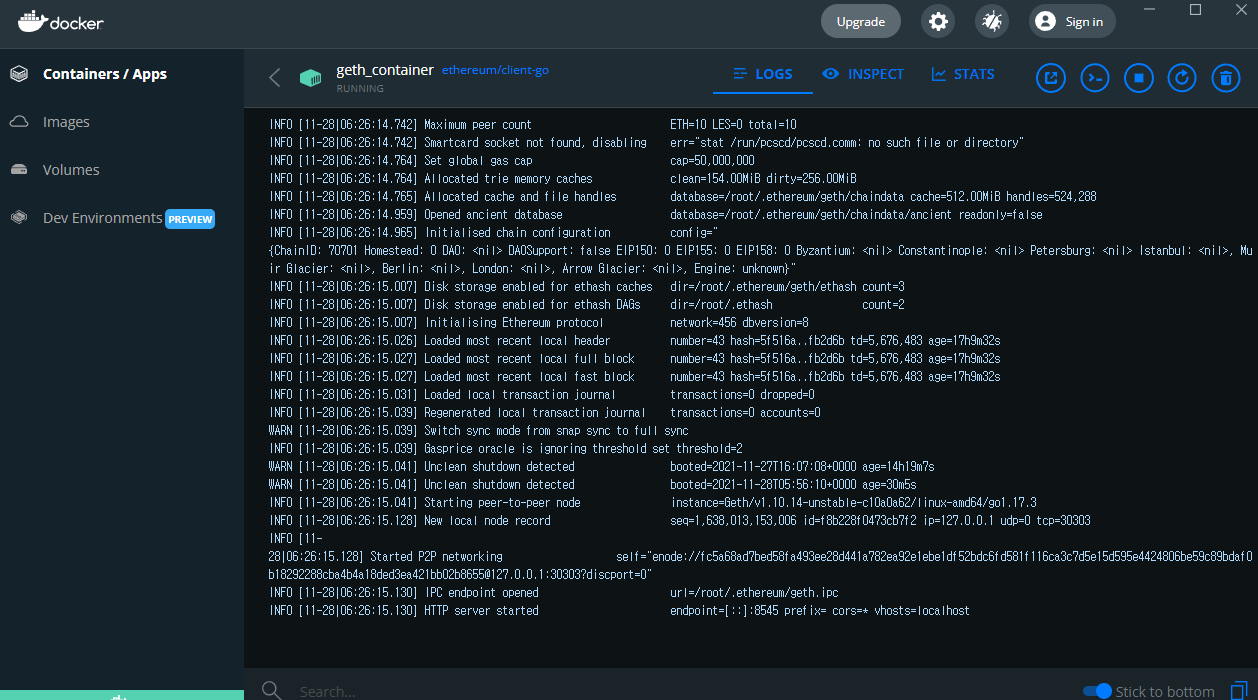Image resolution: width=1258 pixels, height=700 pixels.
Task: Toggle Stick to bottom switch
Action: tap(1097, 691)
